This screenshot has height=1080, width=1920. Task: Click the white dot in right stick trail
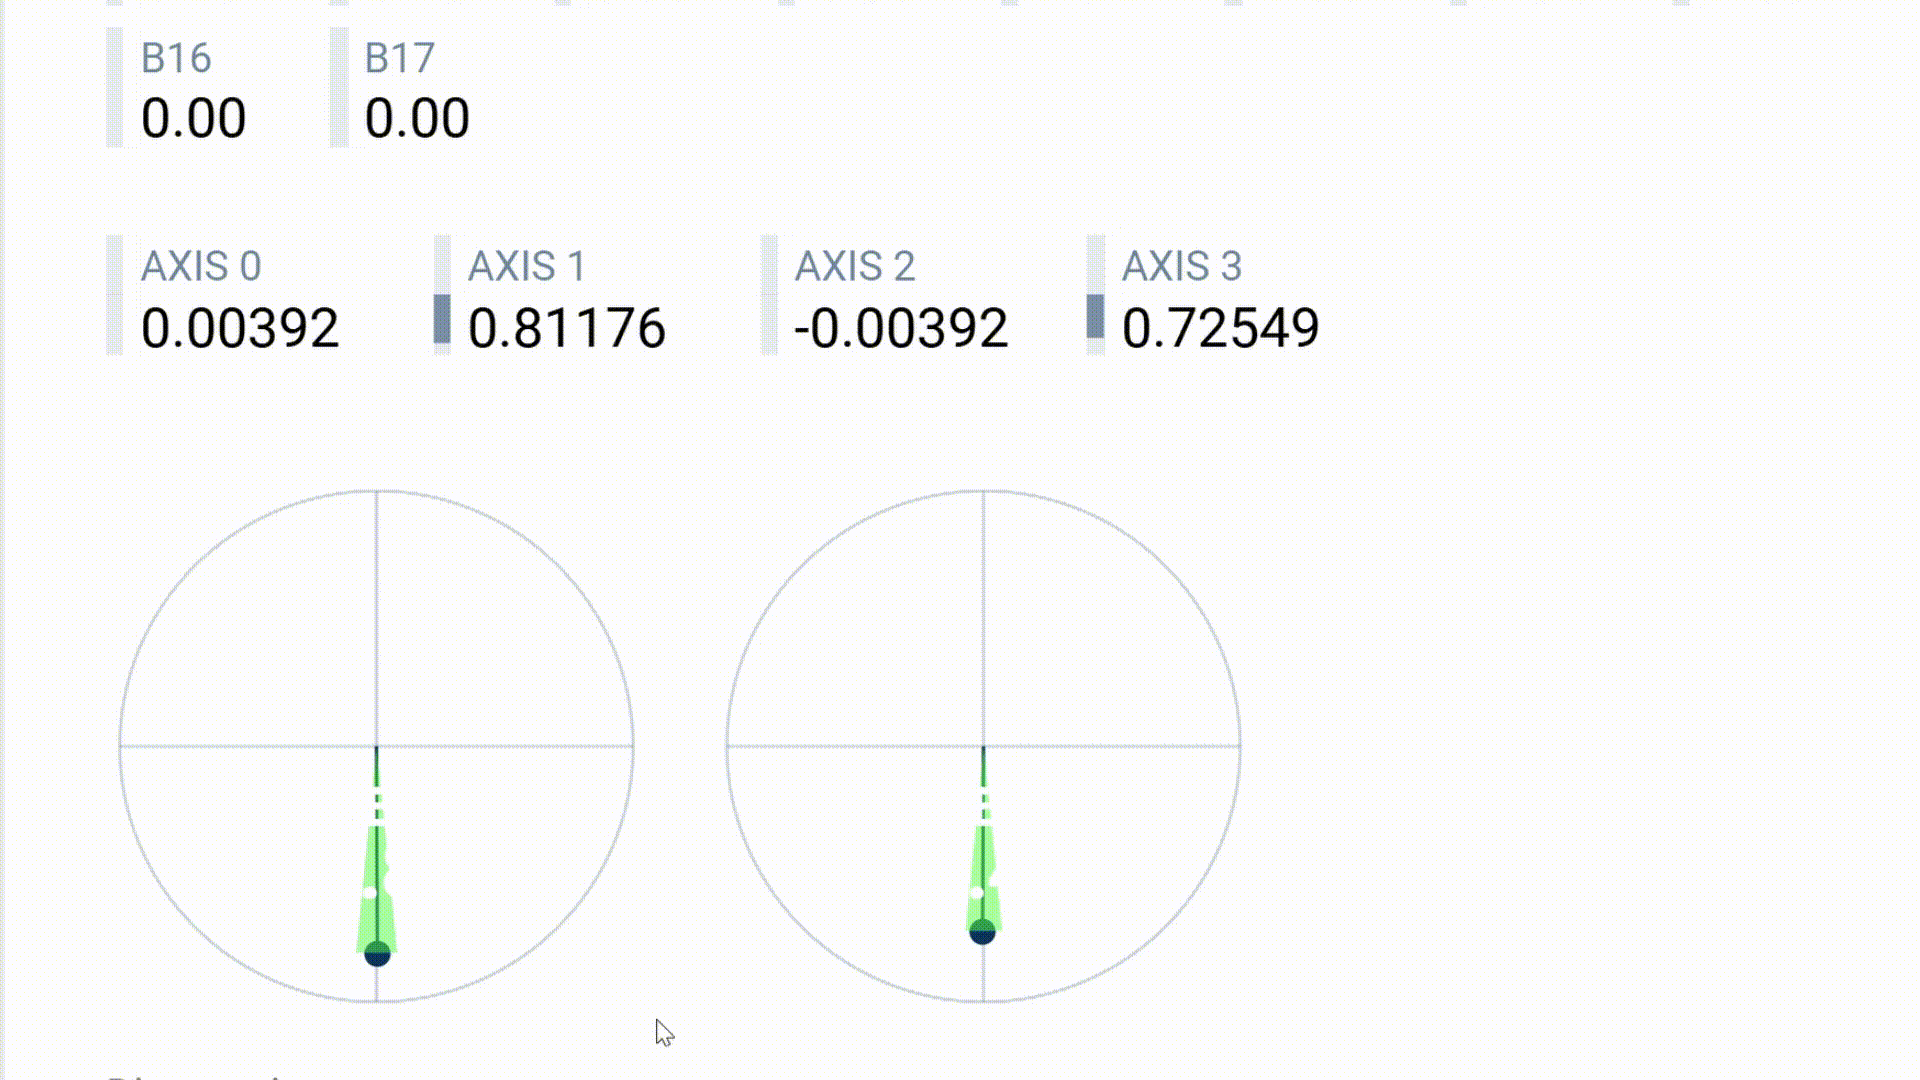pos(977,892)
